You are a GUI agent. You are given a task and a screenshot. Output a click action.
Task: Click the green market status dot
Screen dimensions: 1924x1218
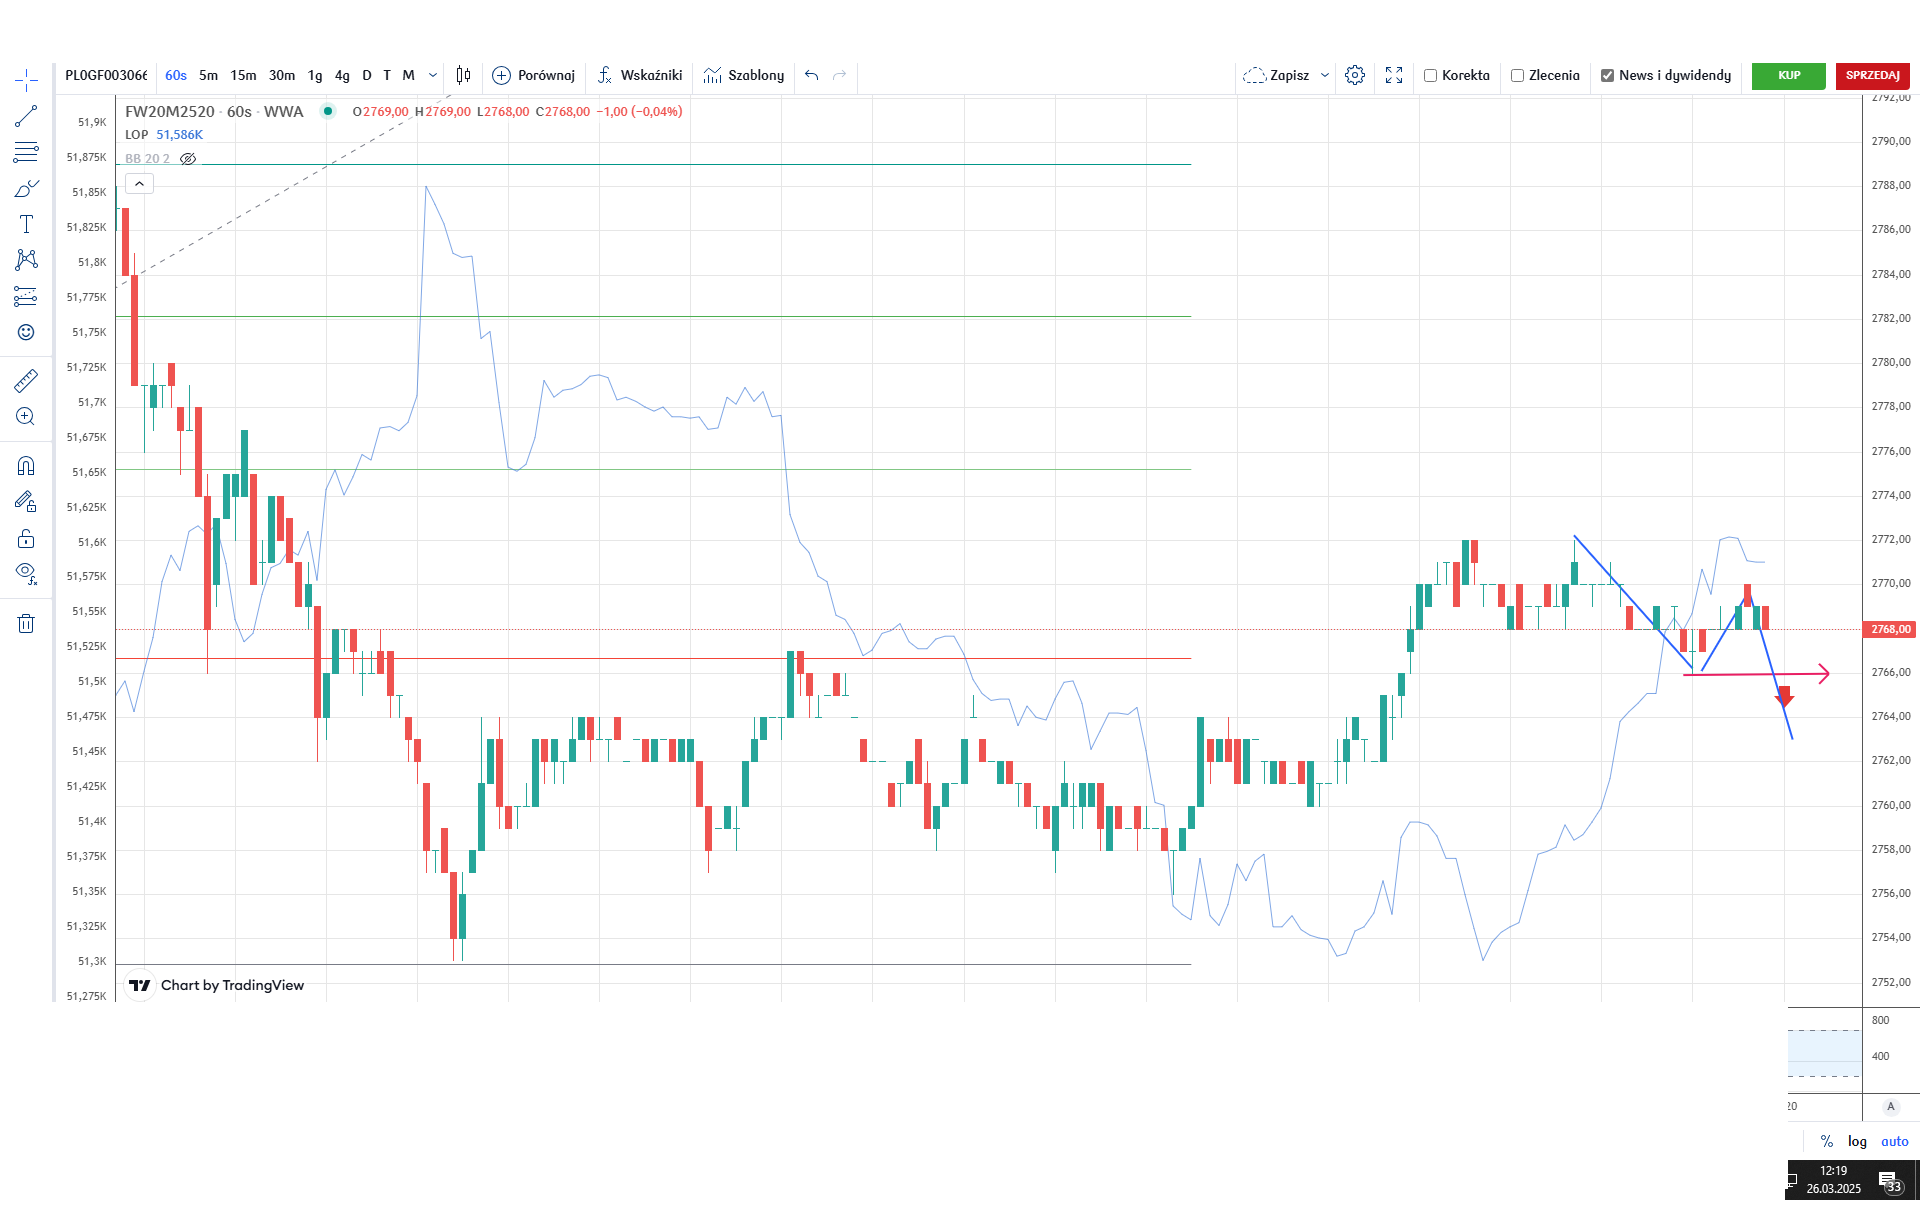tap(328, 111)
